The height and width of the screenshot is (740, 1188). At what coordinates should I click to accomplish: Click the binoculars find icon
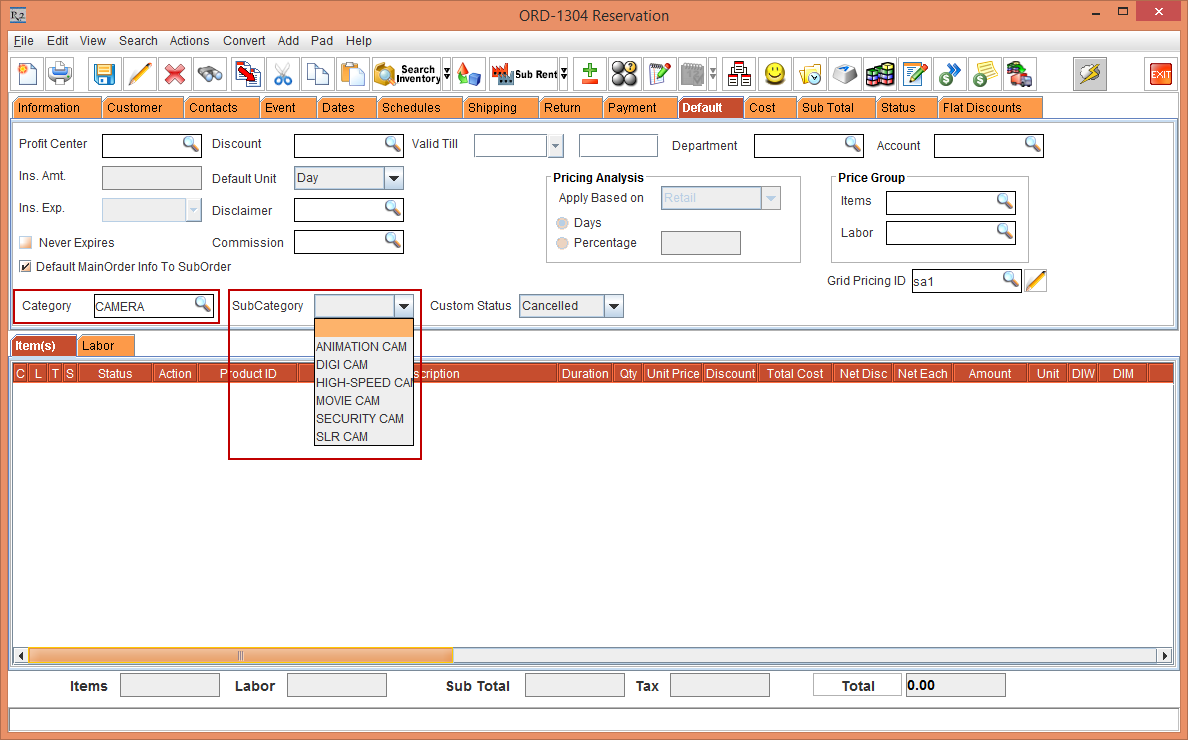pyautogui.click(x=208, y=74)
